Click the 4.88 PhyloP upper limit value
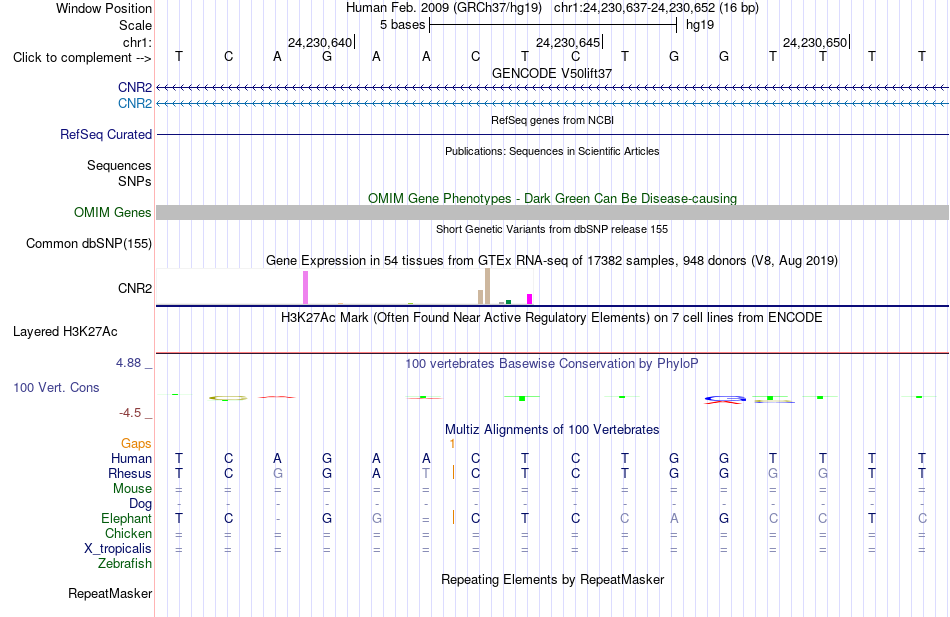950x617 pixels. point(128,362)
